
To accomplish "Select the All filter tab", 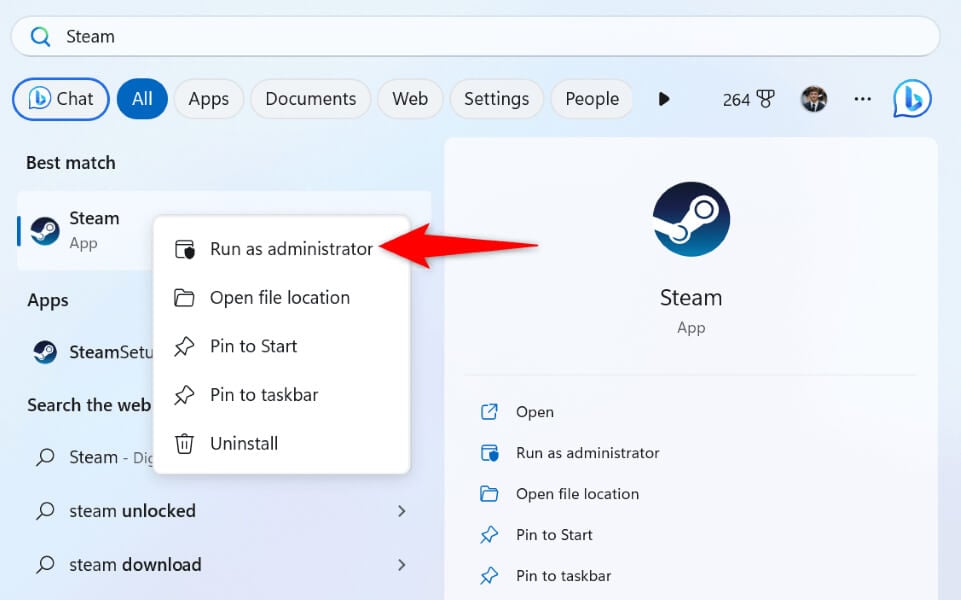I will (142, 99).
